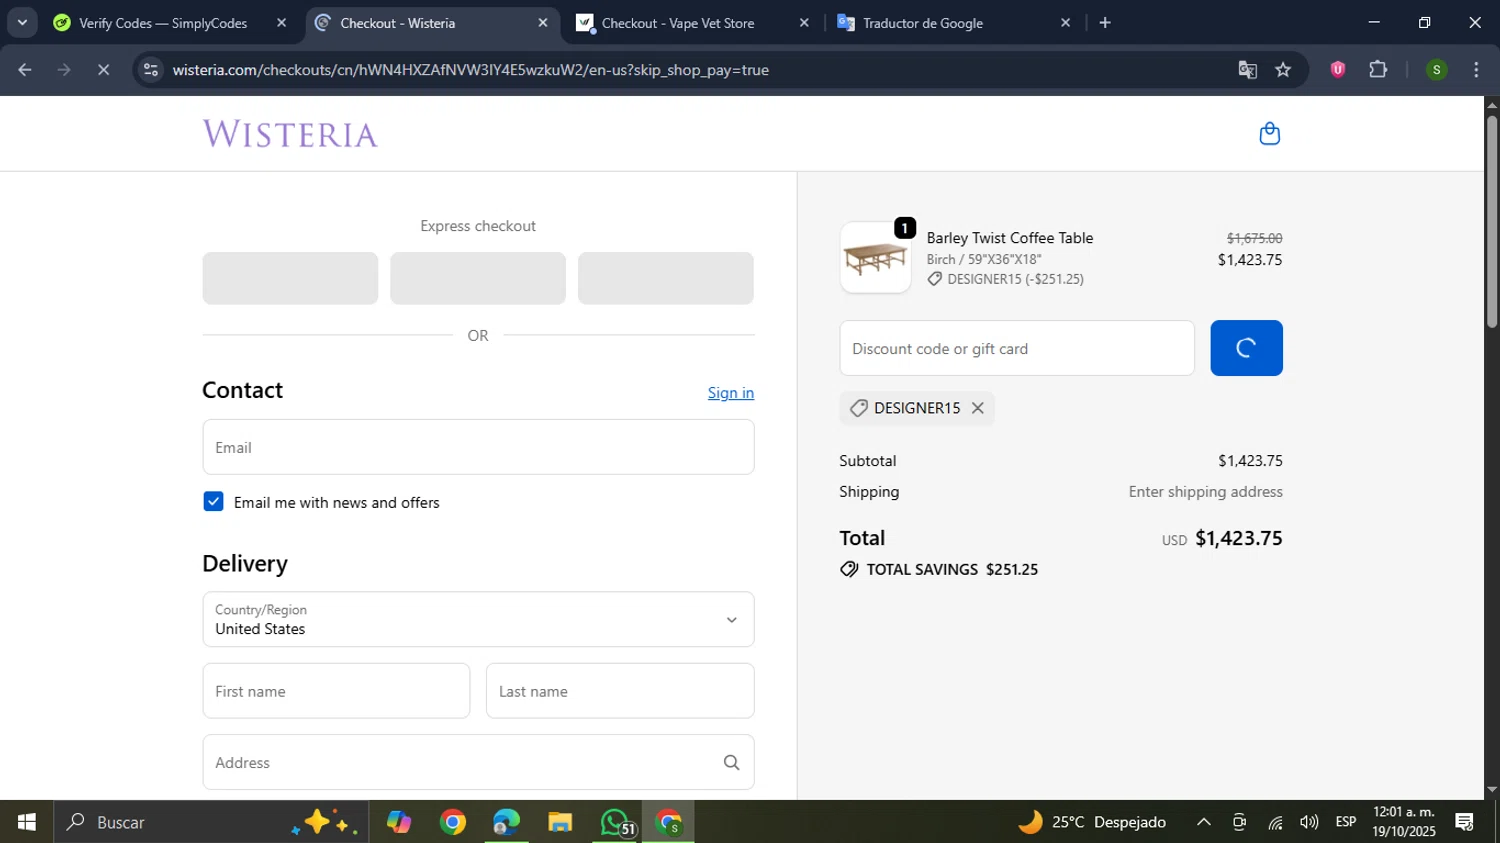Close the Vape Vet Store tab
Screen dimensions: 1500x843
click(804, 23)
